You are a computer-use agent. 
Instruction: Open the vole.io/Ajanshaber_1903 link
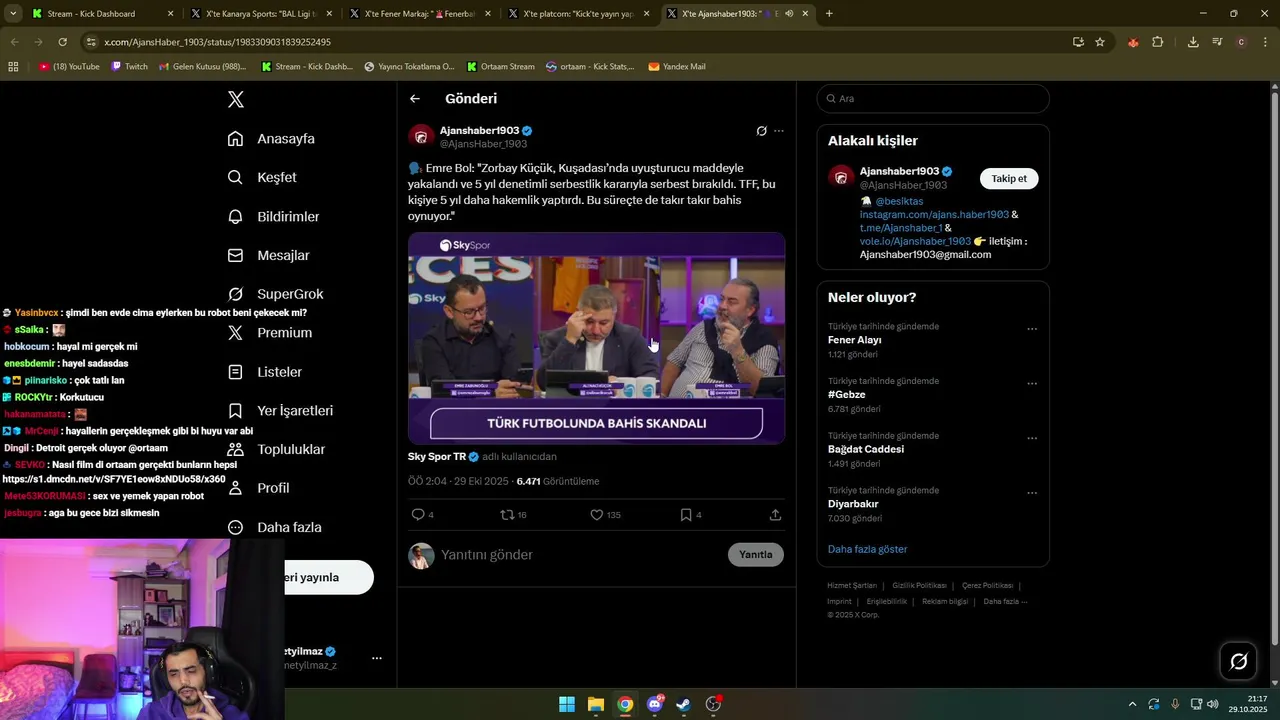click(915, 241)
